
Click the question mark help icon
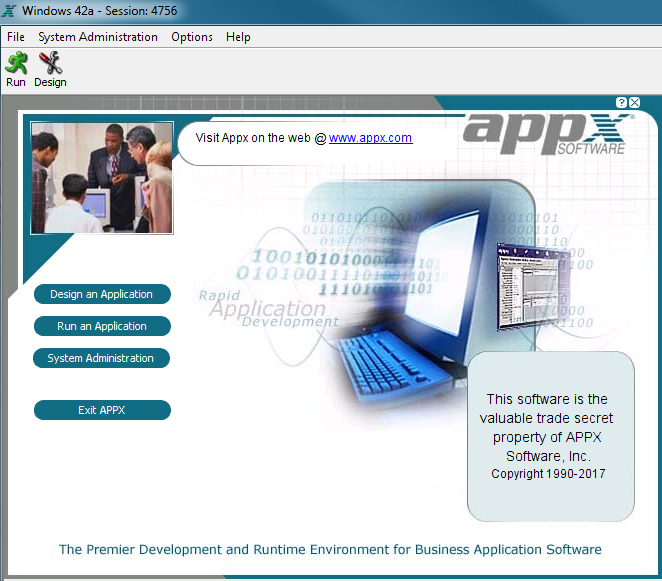[621, 103]
